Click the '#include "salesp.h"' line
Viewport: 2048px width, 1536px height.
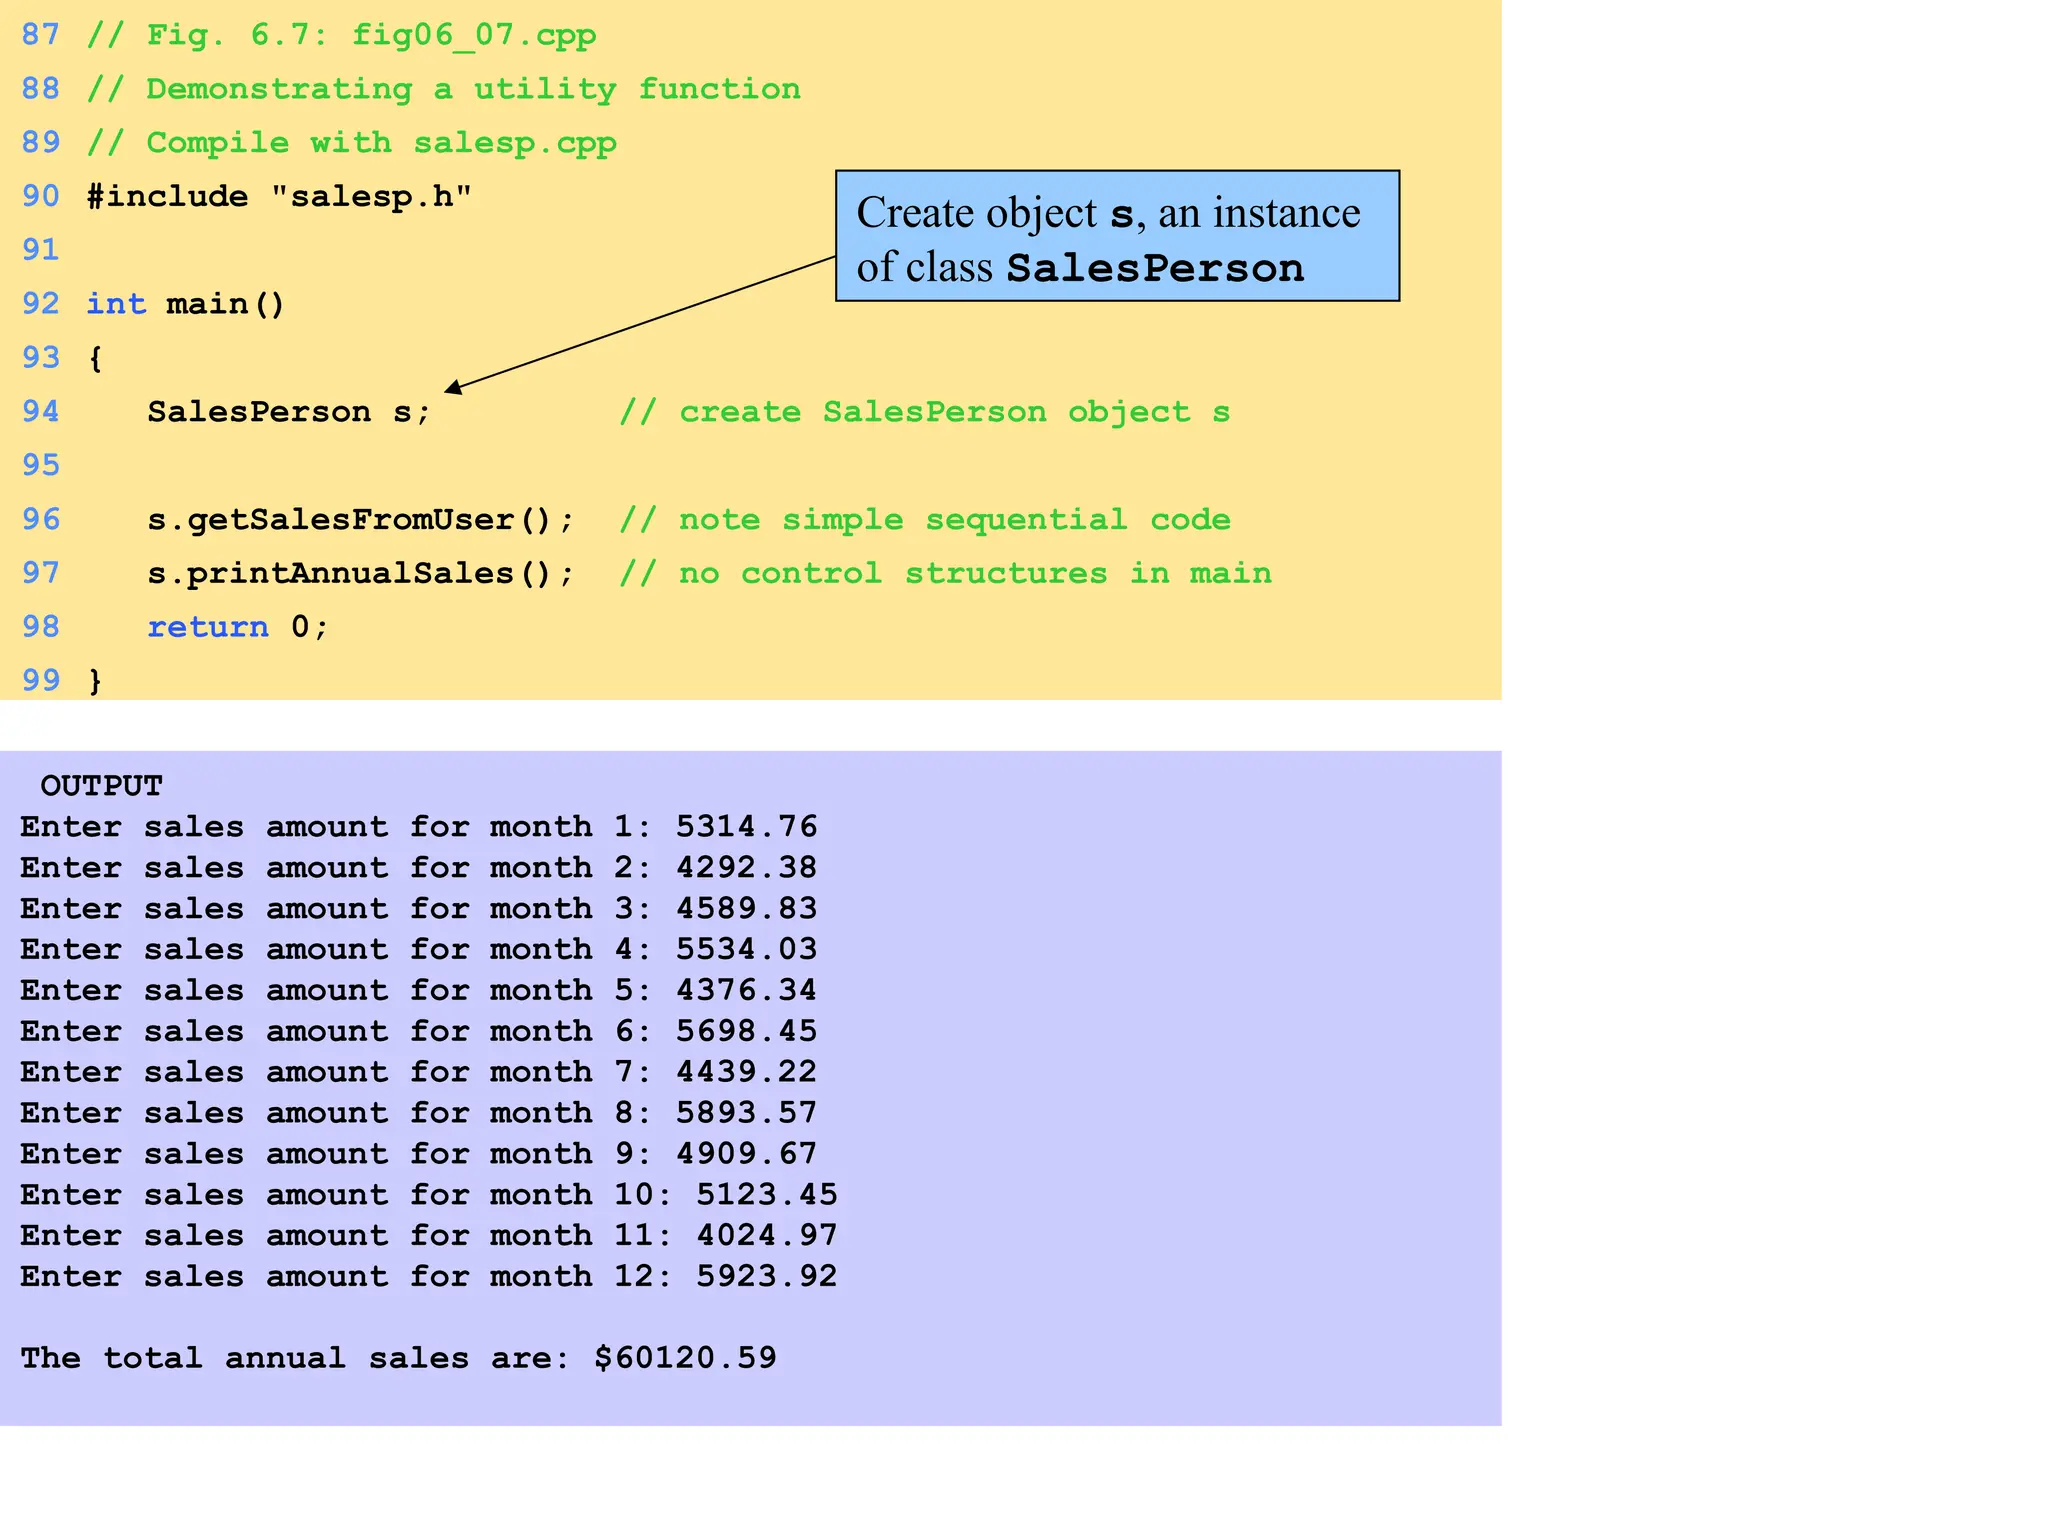(x=278, y=196)
